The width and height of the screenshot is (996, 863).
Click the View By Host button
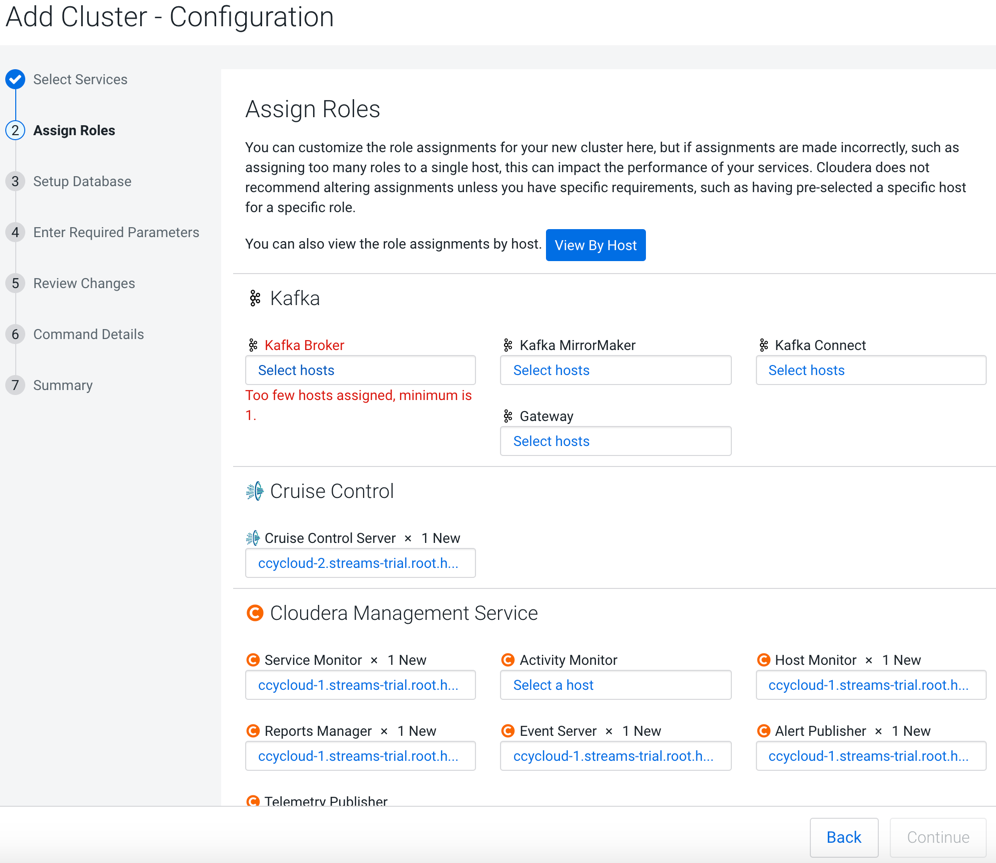tap(595, 245)
